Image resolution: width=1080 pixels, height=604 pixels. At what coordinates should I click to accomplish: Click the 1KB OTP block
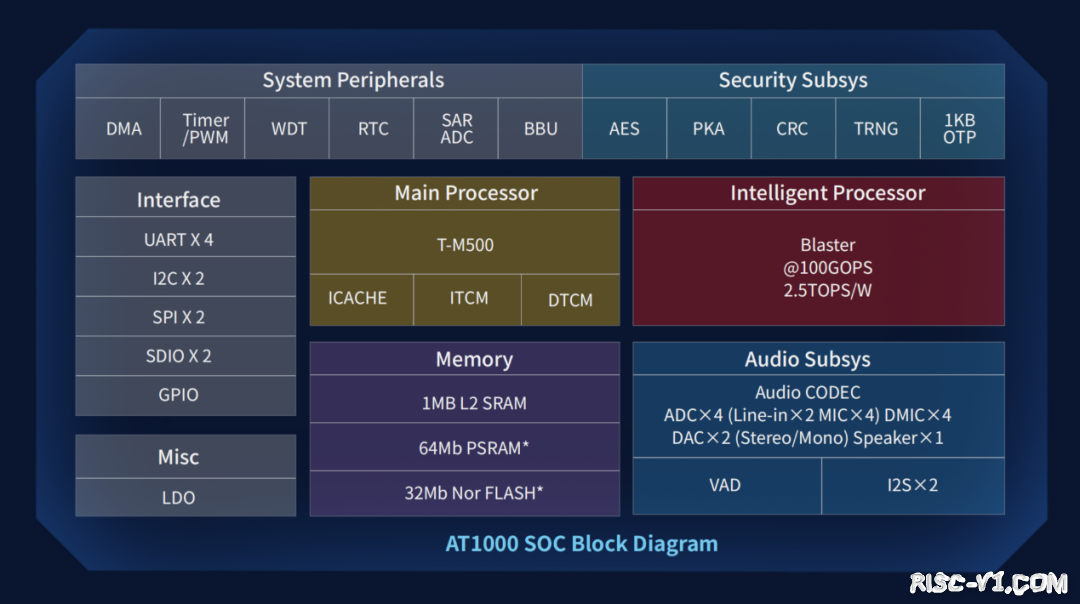coord(960,129)
